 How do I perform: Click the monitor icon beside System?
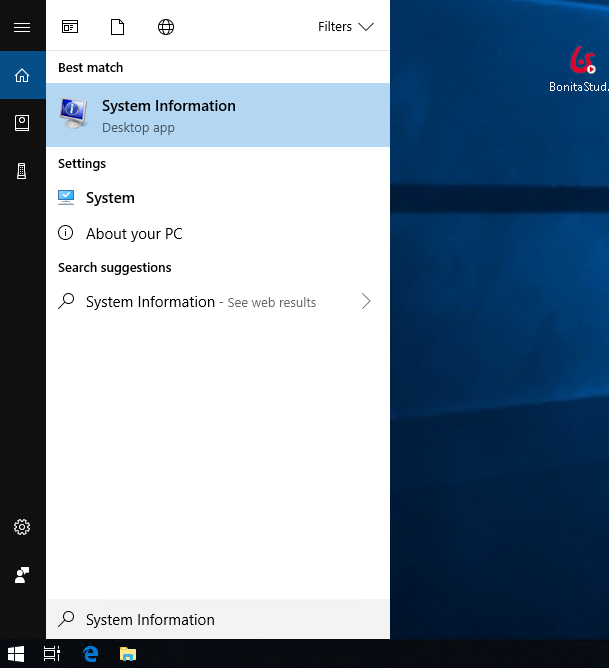[66, 198]
